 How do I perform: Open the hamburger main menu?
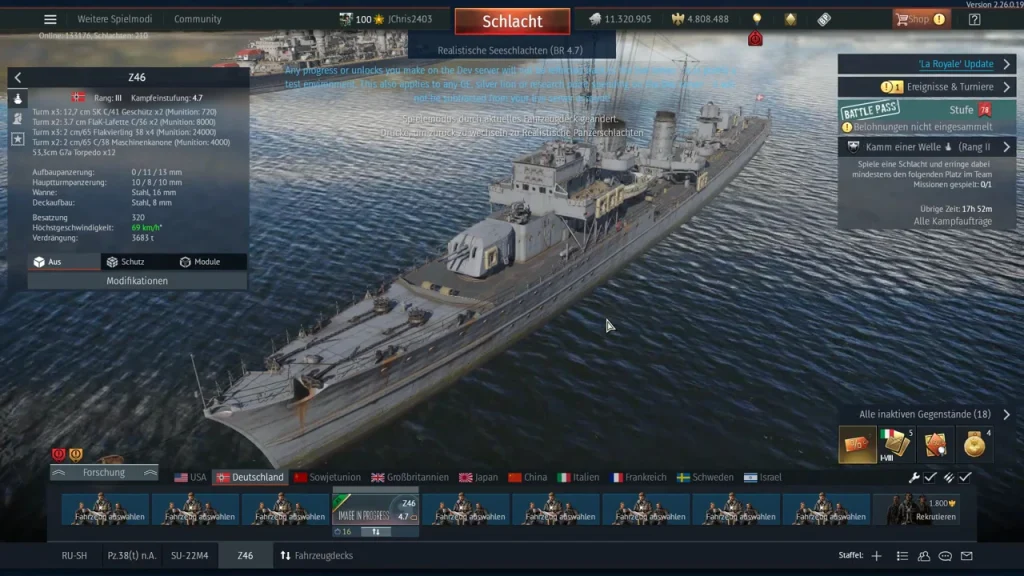(x=50, y=19)
